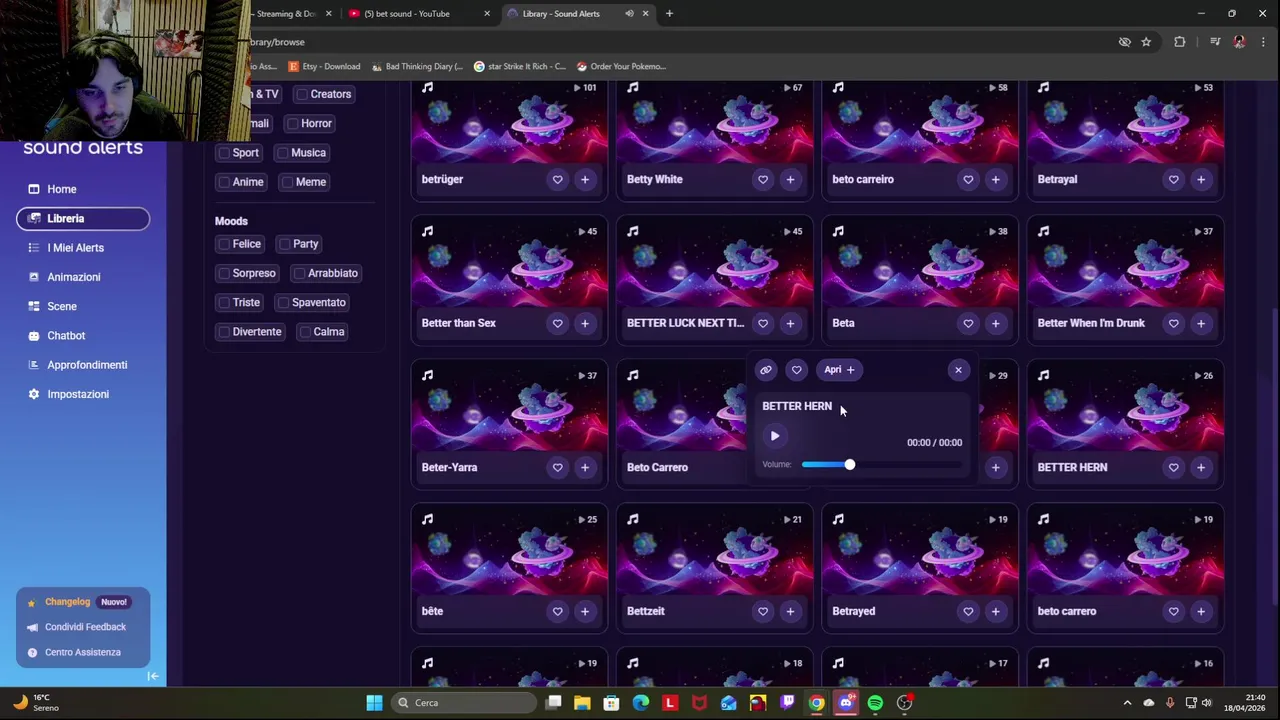Bookmark this page with star icon

[1146, 42]
